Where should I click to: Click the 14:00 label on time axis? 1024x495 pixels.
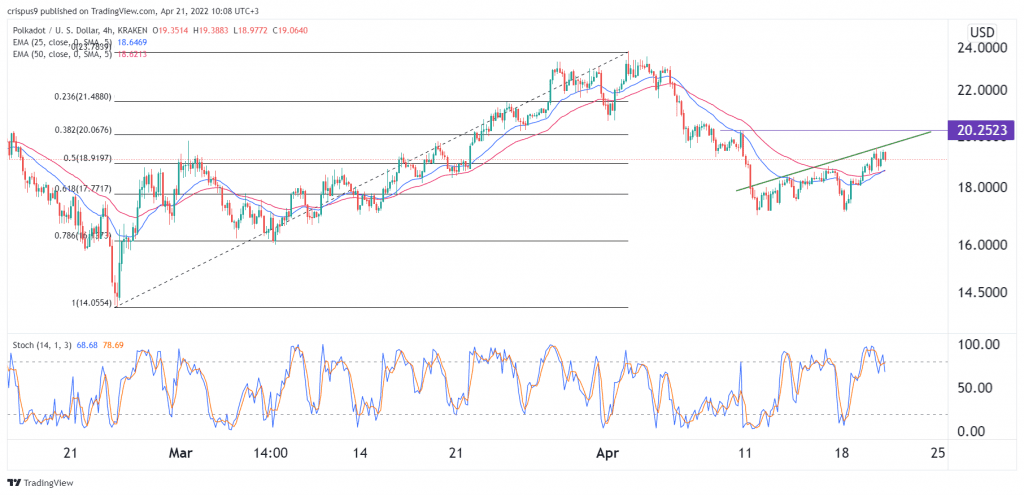[x=271, y=451]
